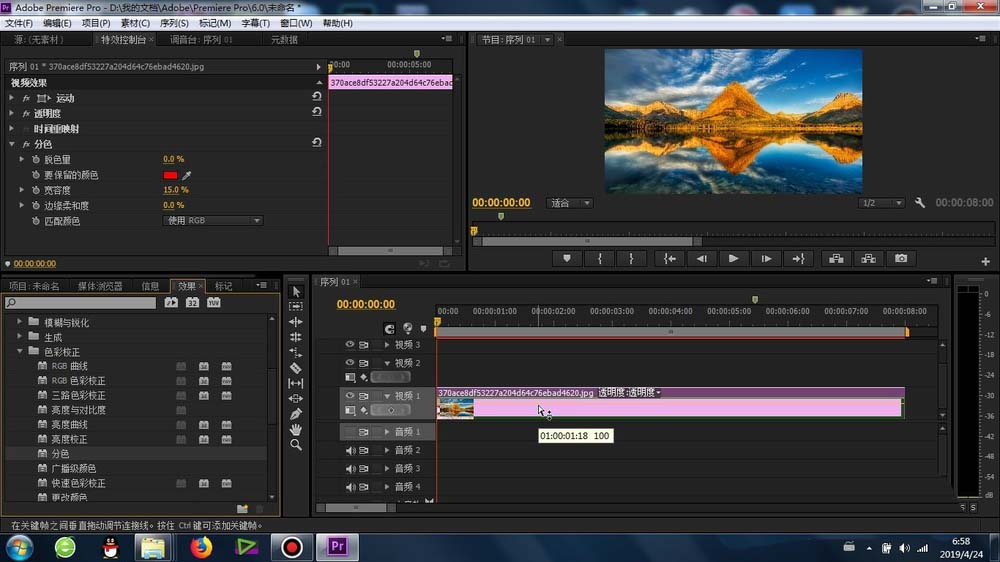Click the Add Marker button in Program monitor
The height and width of the screenshot is (562, 1000).
coord(567,258)
